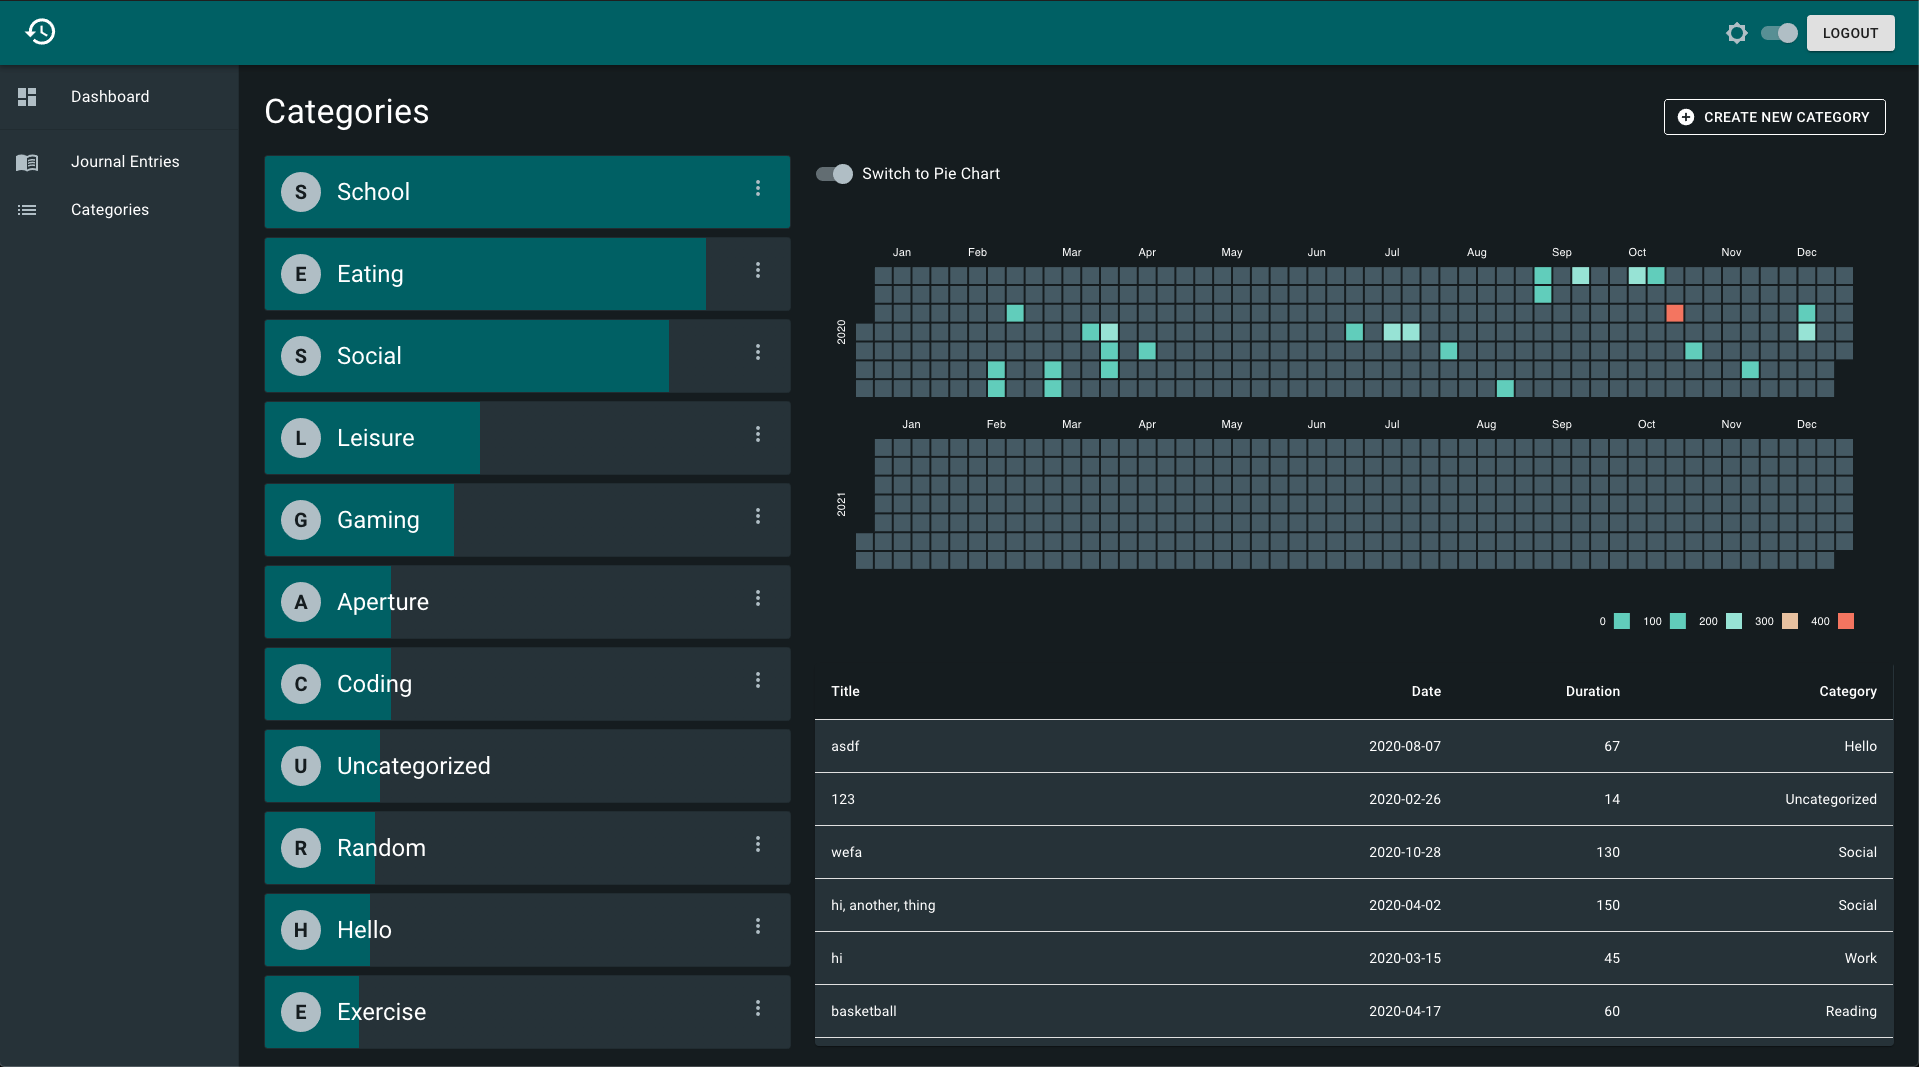
Task: Click the Categories list icon
Action: tap(27, 210)
